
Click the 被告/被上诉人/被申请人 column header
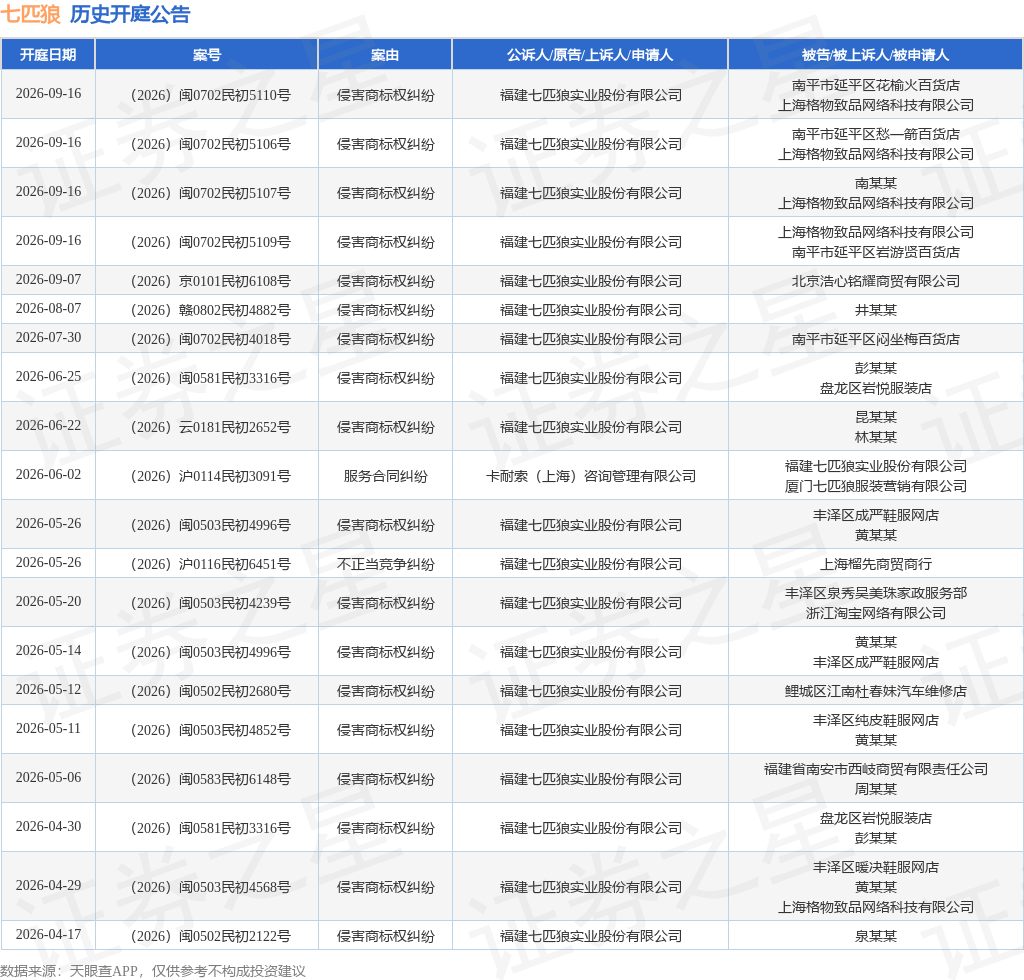point(875,55)
